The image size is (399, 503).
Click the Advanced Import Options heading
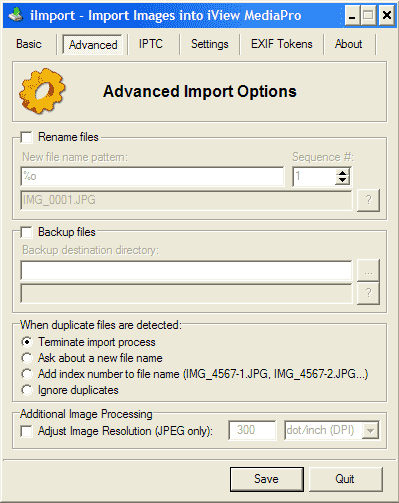coord(200,91)
